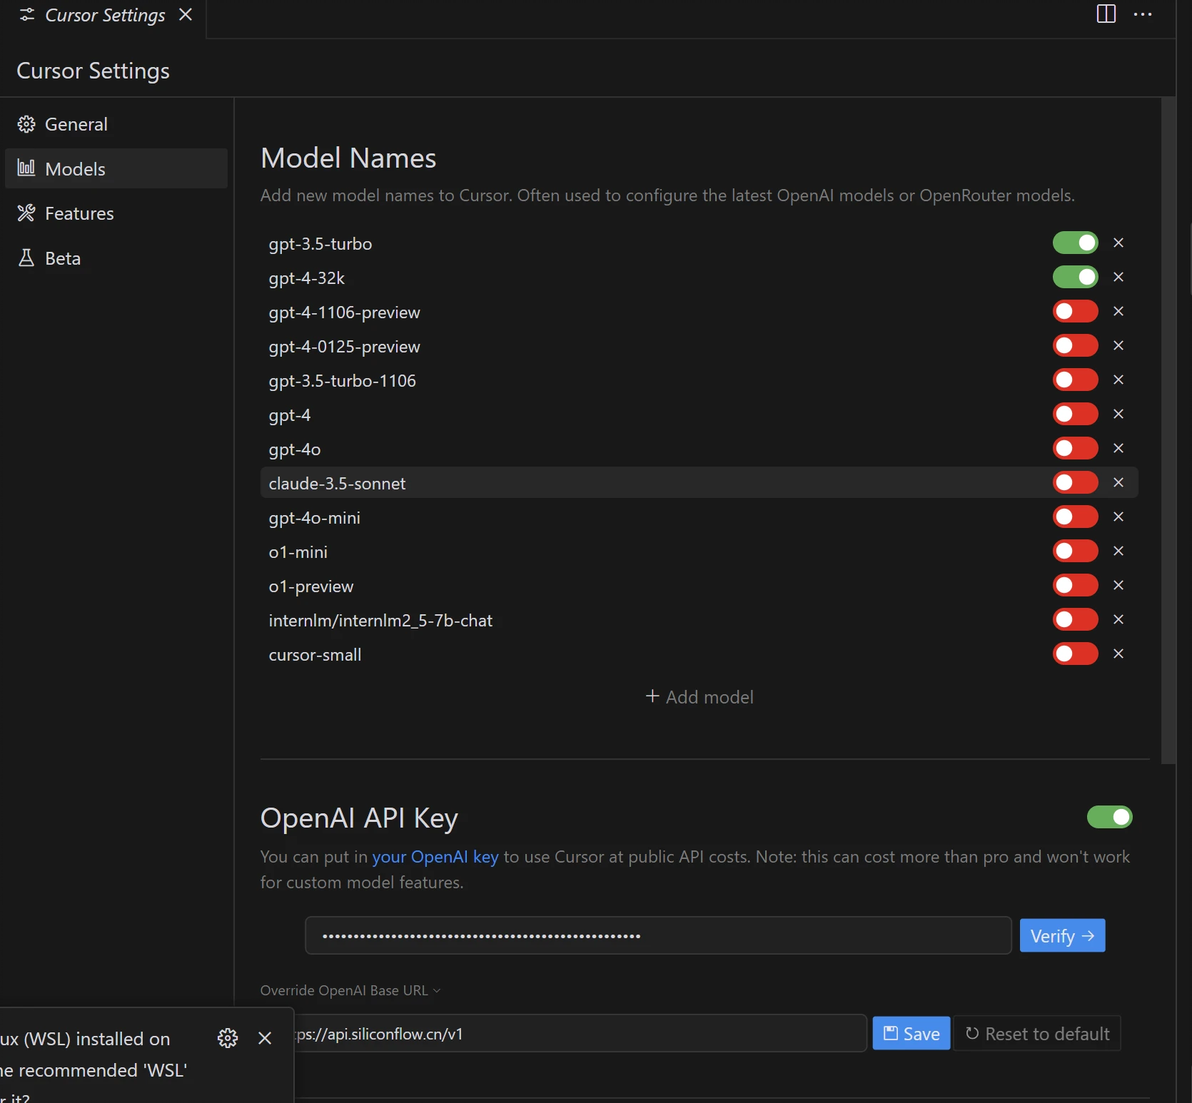Open the General settings section
The height and width of the screenshot is (1103, 1192).
tap(76, 124)
